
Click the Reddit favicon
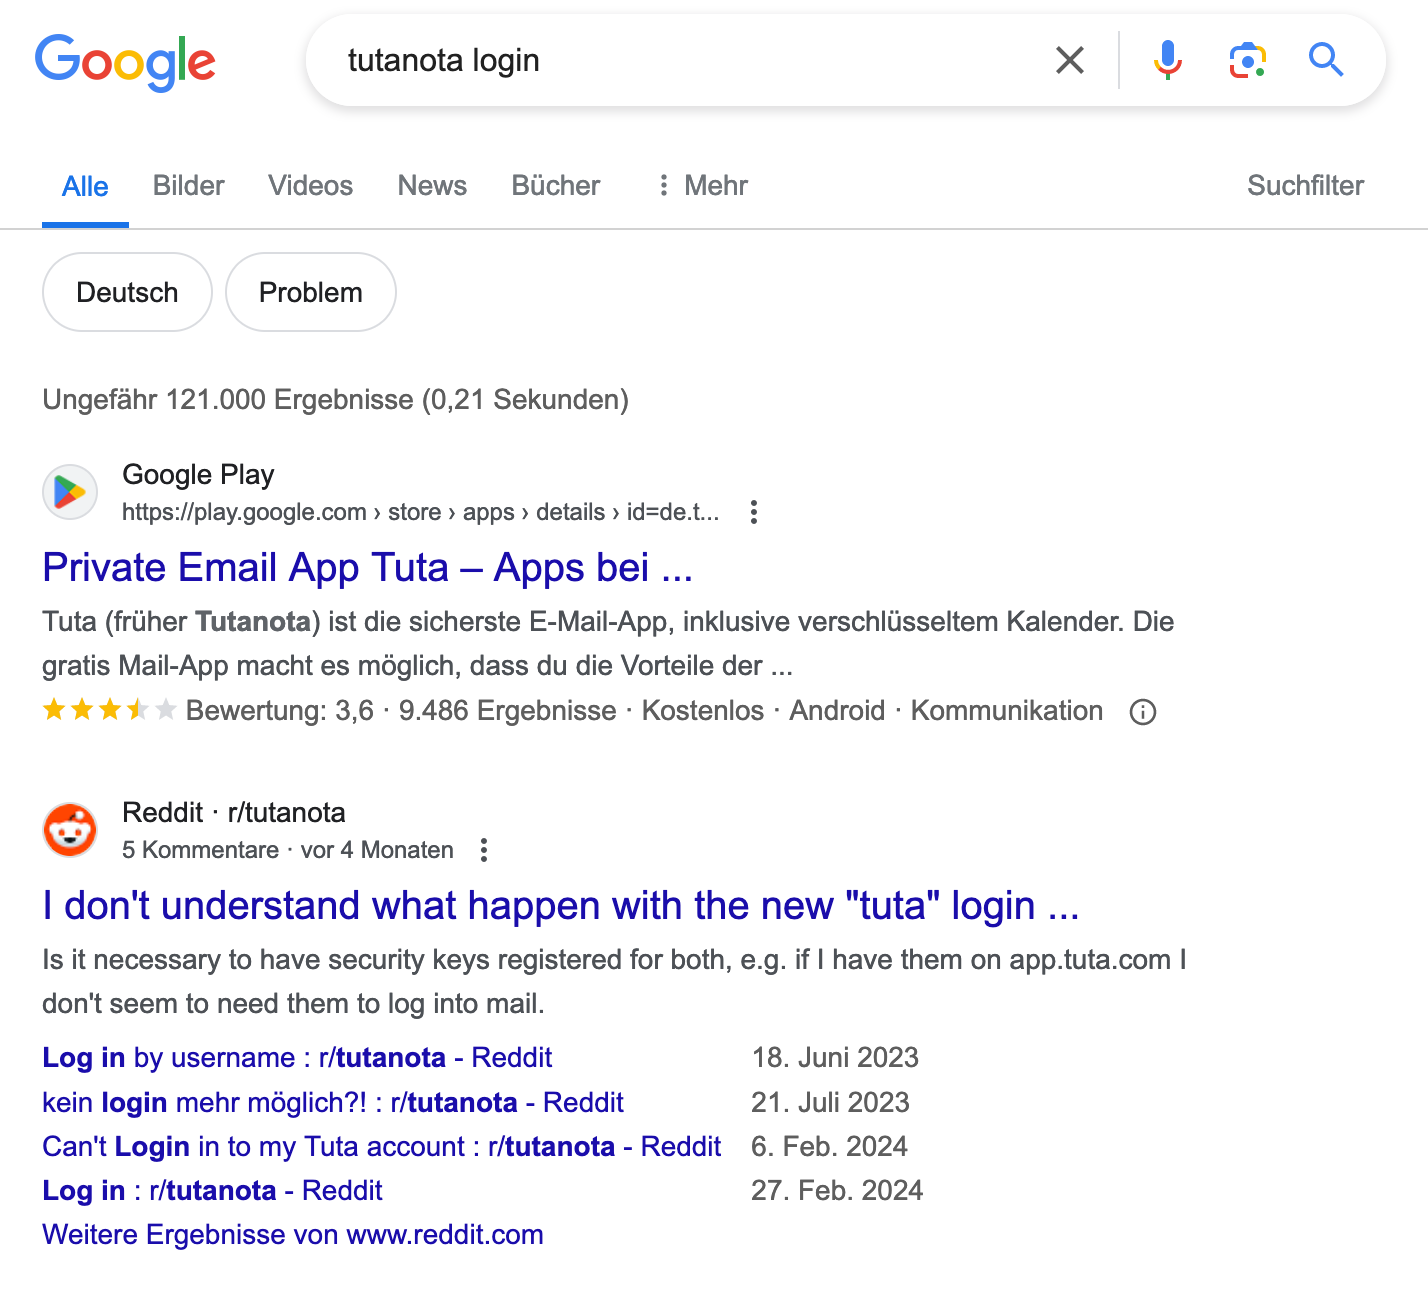[70, 830]
